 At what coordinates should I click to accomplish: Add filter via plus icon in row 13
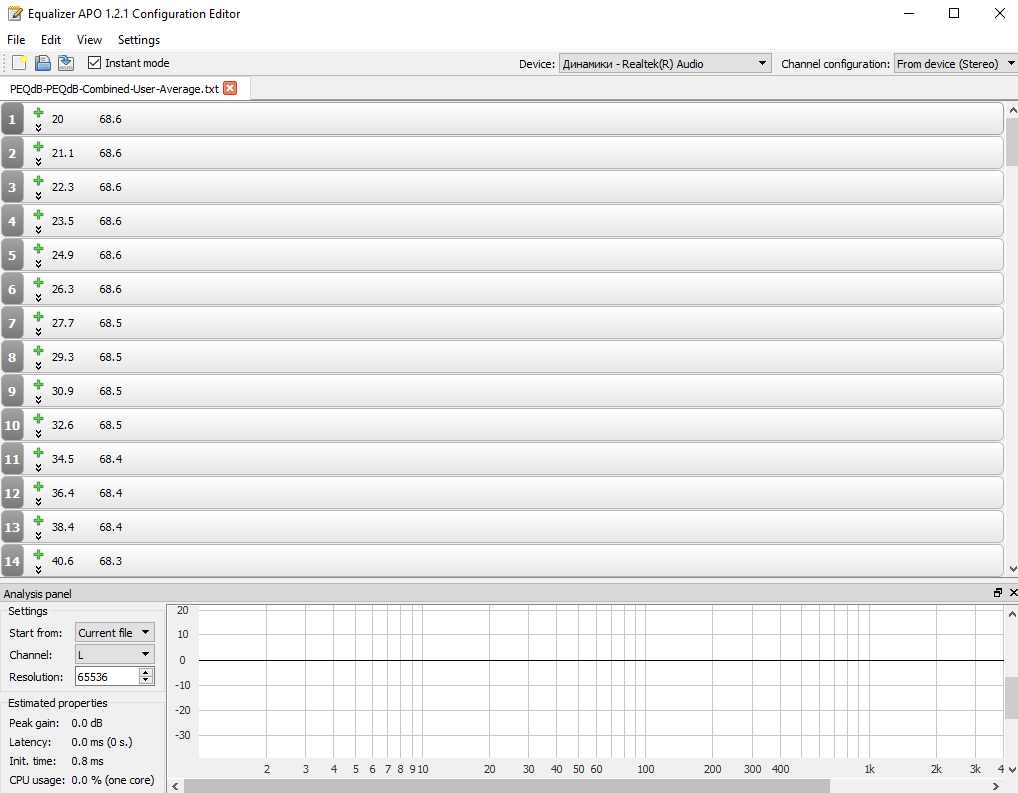(x=38, y=520)
